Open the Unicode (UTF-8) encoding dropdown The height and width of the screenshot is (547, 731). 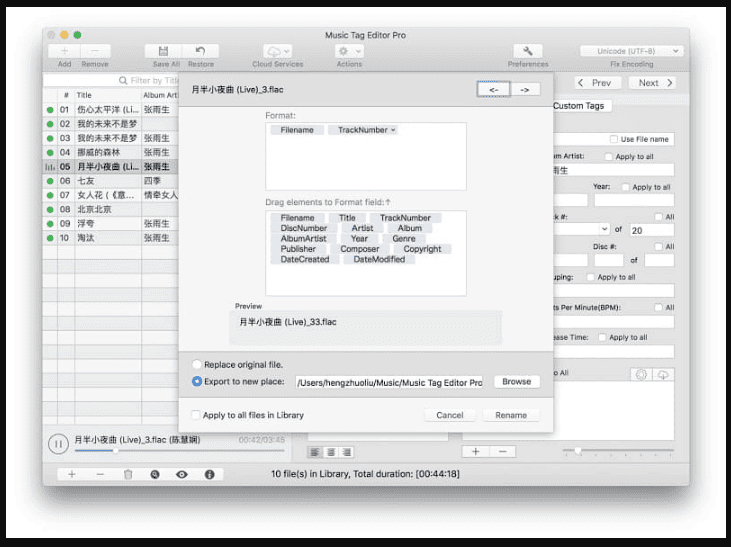(x=632, y=51)
